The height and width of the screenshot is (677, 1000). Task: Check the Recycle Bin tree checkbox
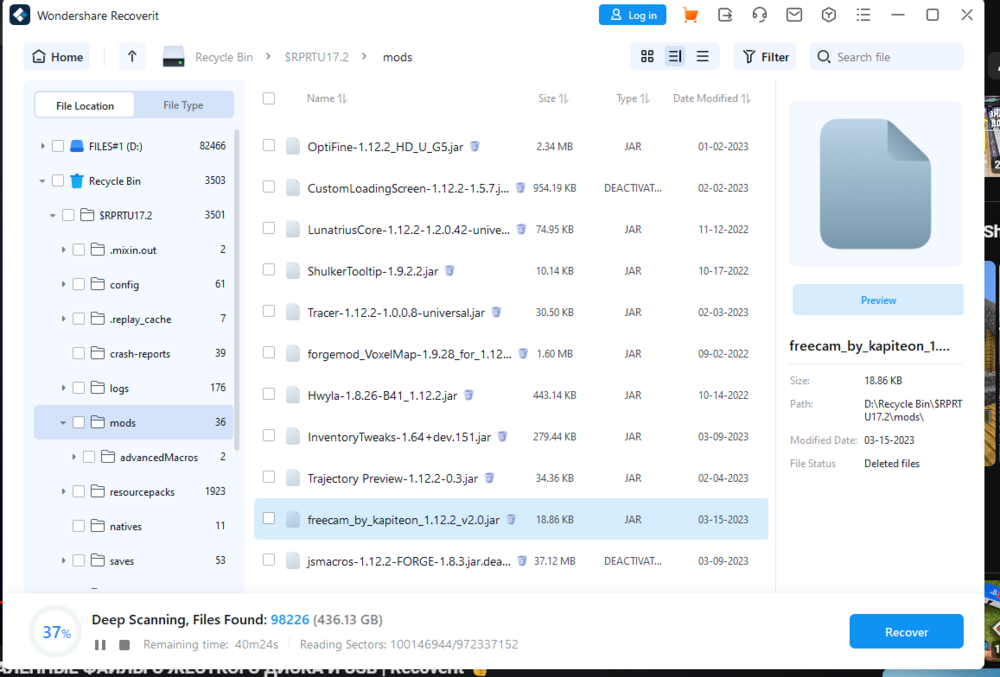(58, 181)
